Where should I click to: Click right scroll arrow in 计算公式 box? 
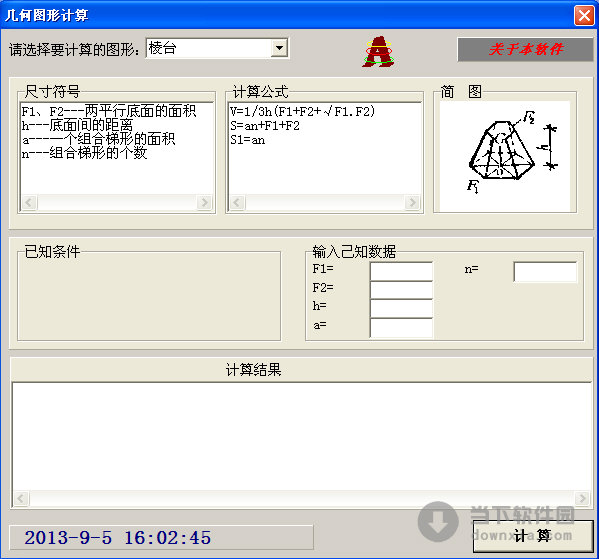412,202
